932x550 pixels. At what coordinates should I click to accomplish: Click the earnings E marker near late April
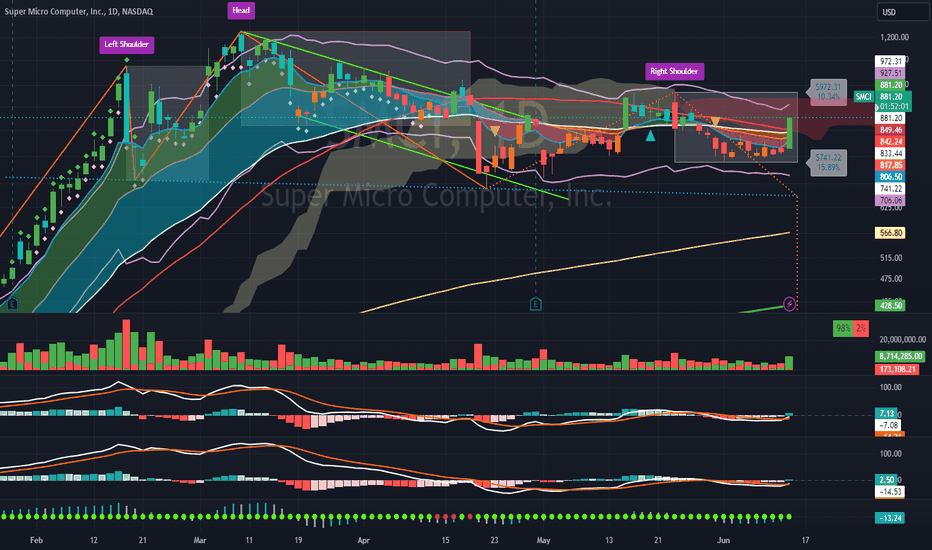[536, 304]
